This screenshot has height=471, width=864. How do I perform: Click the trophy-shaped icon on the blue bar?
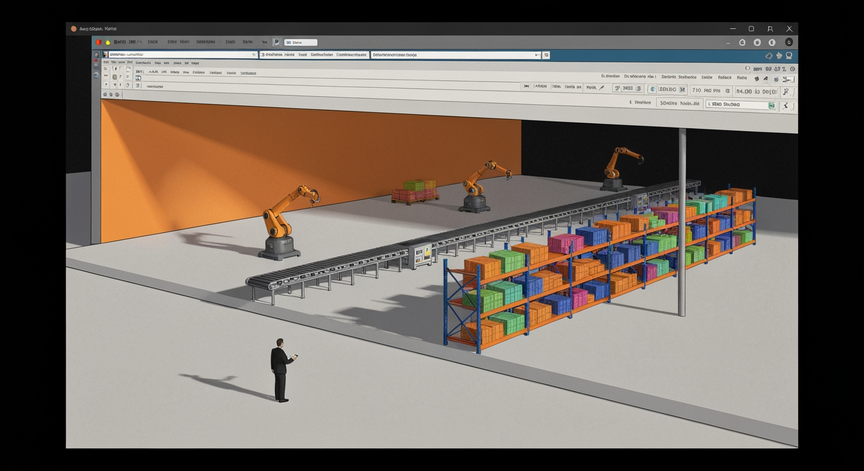tap(789, 56)
